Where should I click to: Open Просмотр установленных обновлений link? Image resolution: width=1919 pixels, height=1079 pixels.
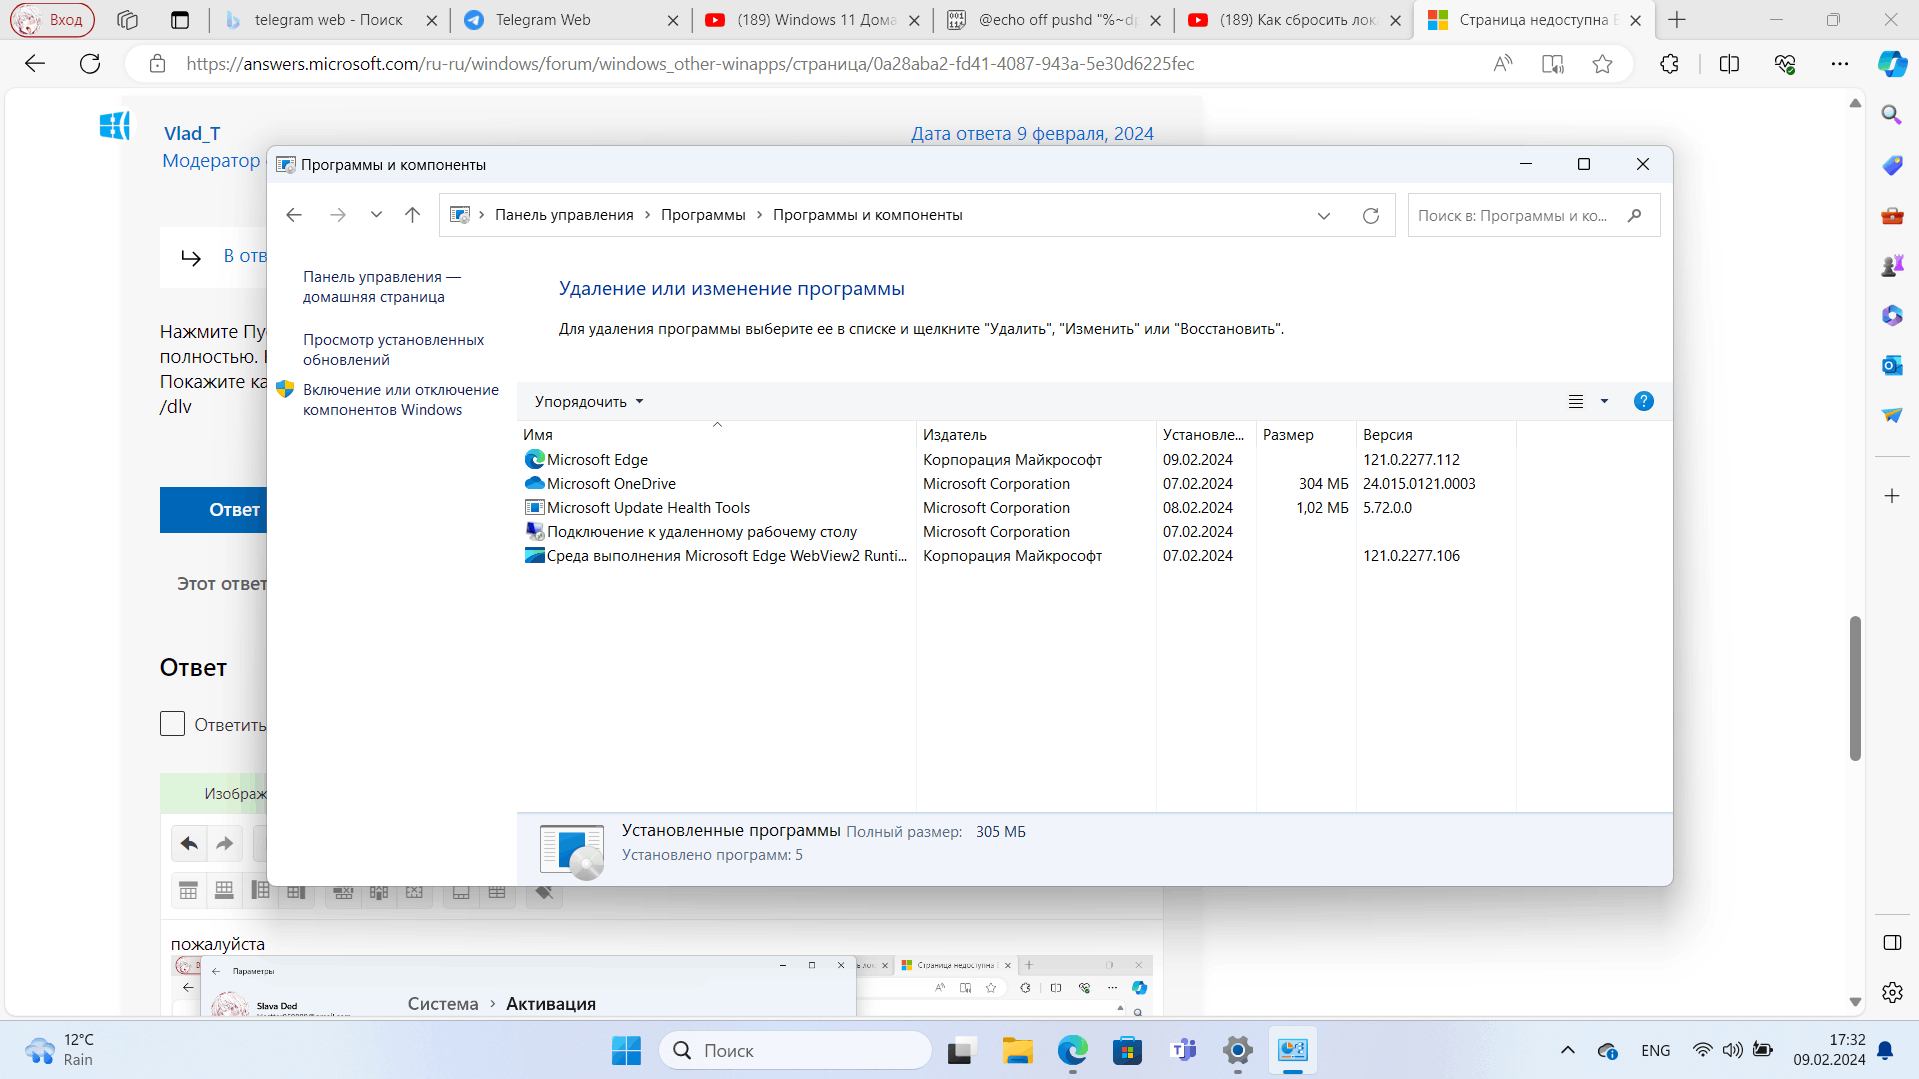pos(393,349)
